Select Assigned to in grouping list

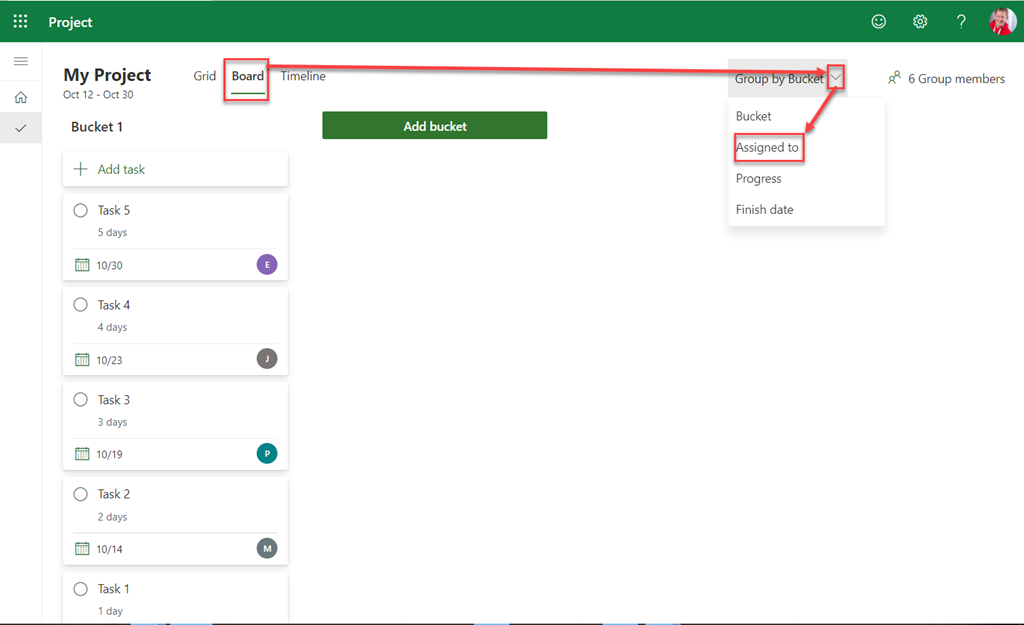tap(767, 148)
